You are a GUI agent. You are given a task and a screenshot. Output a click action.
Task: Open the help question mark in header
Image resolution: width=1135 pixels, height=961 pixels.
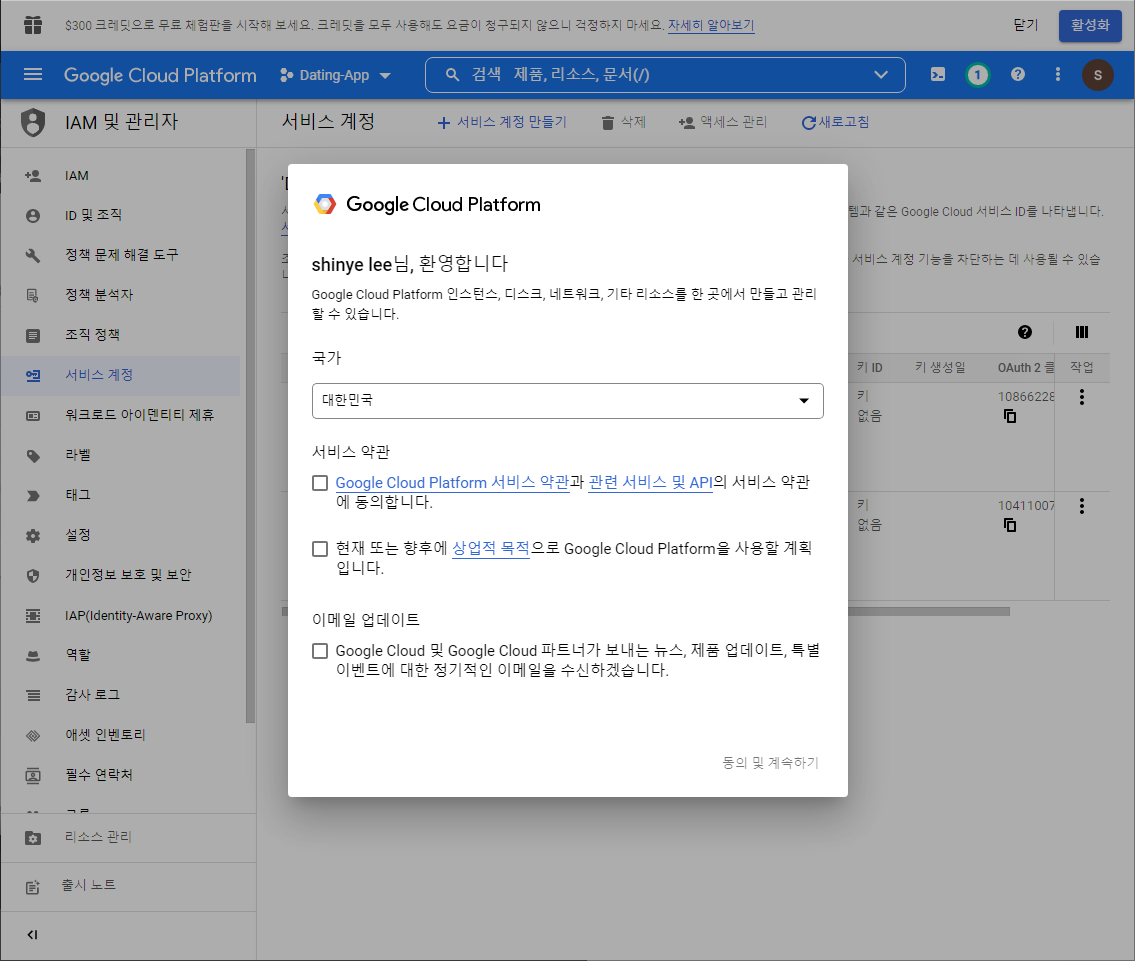[1018, 75]
